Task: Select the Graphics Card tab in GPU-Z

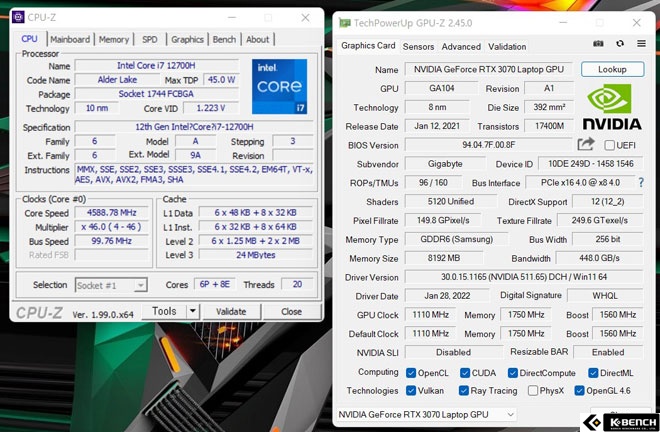Action: [368, 45]
